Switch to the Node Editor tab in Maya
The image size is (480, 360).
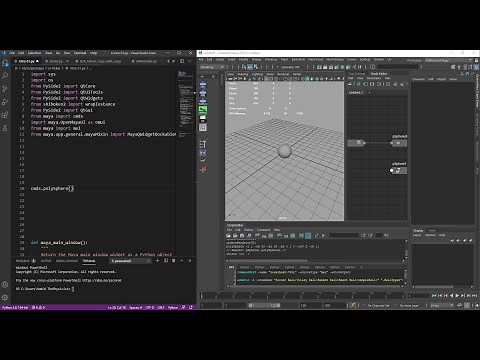point(379,73)
